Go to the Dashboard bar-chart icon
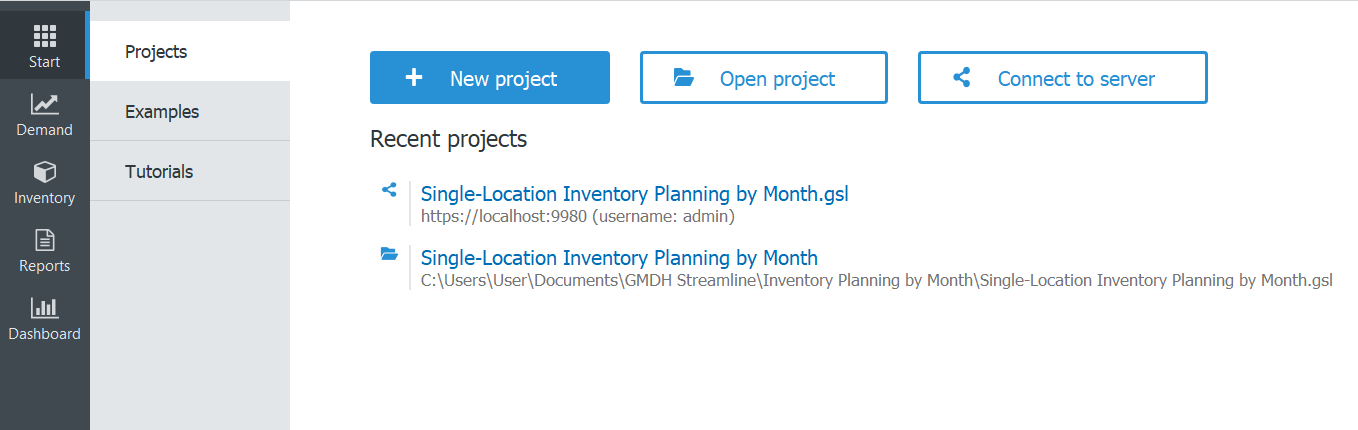The image size is (1358, 430). coord(45,308)
